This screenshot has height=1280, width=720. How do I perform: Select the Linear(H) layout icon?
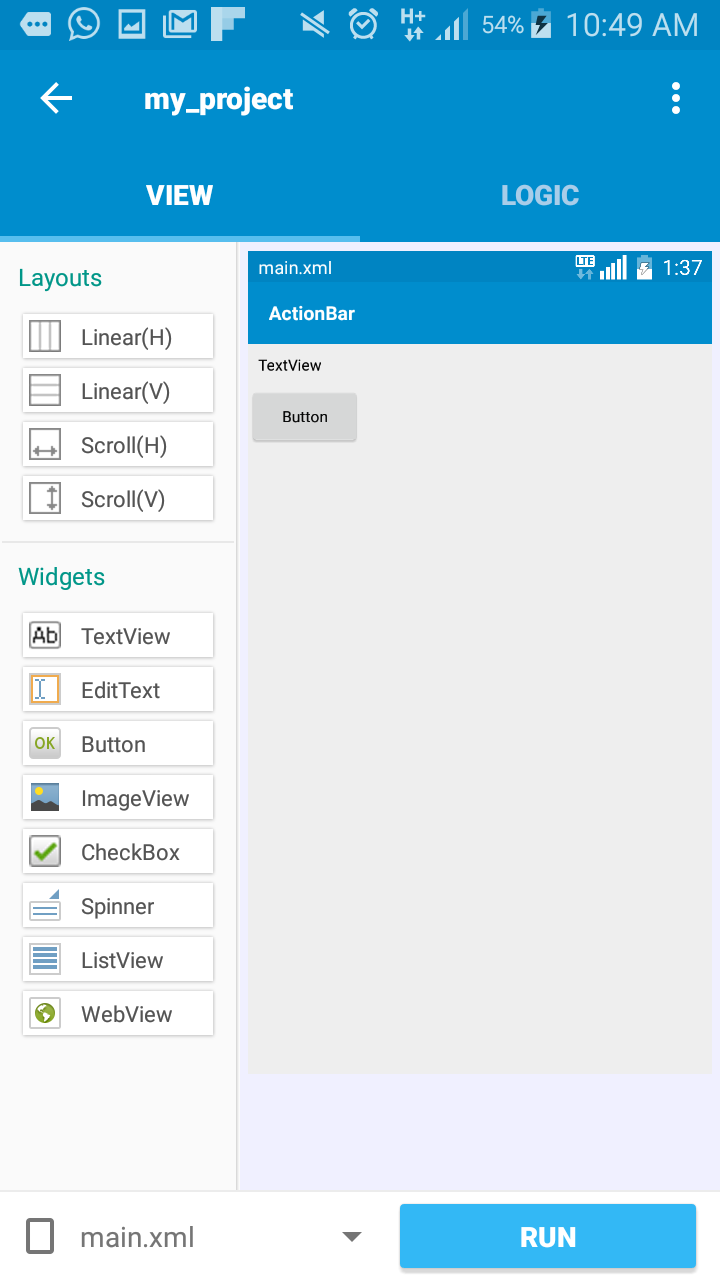[45, 336]
